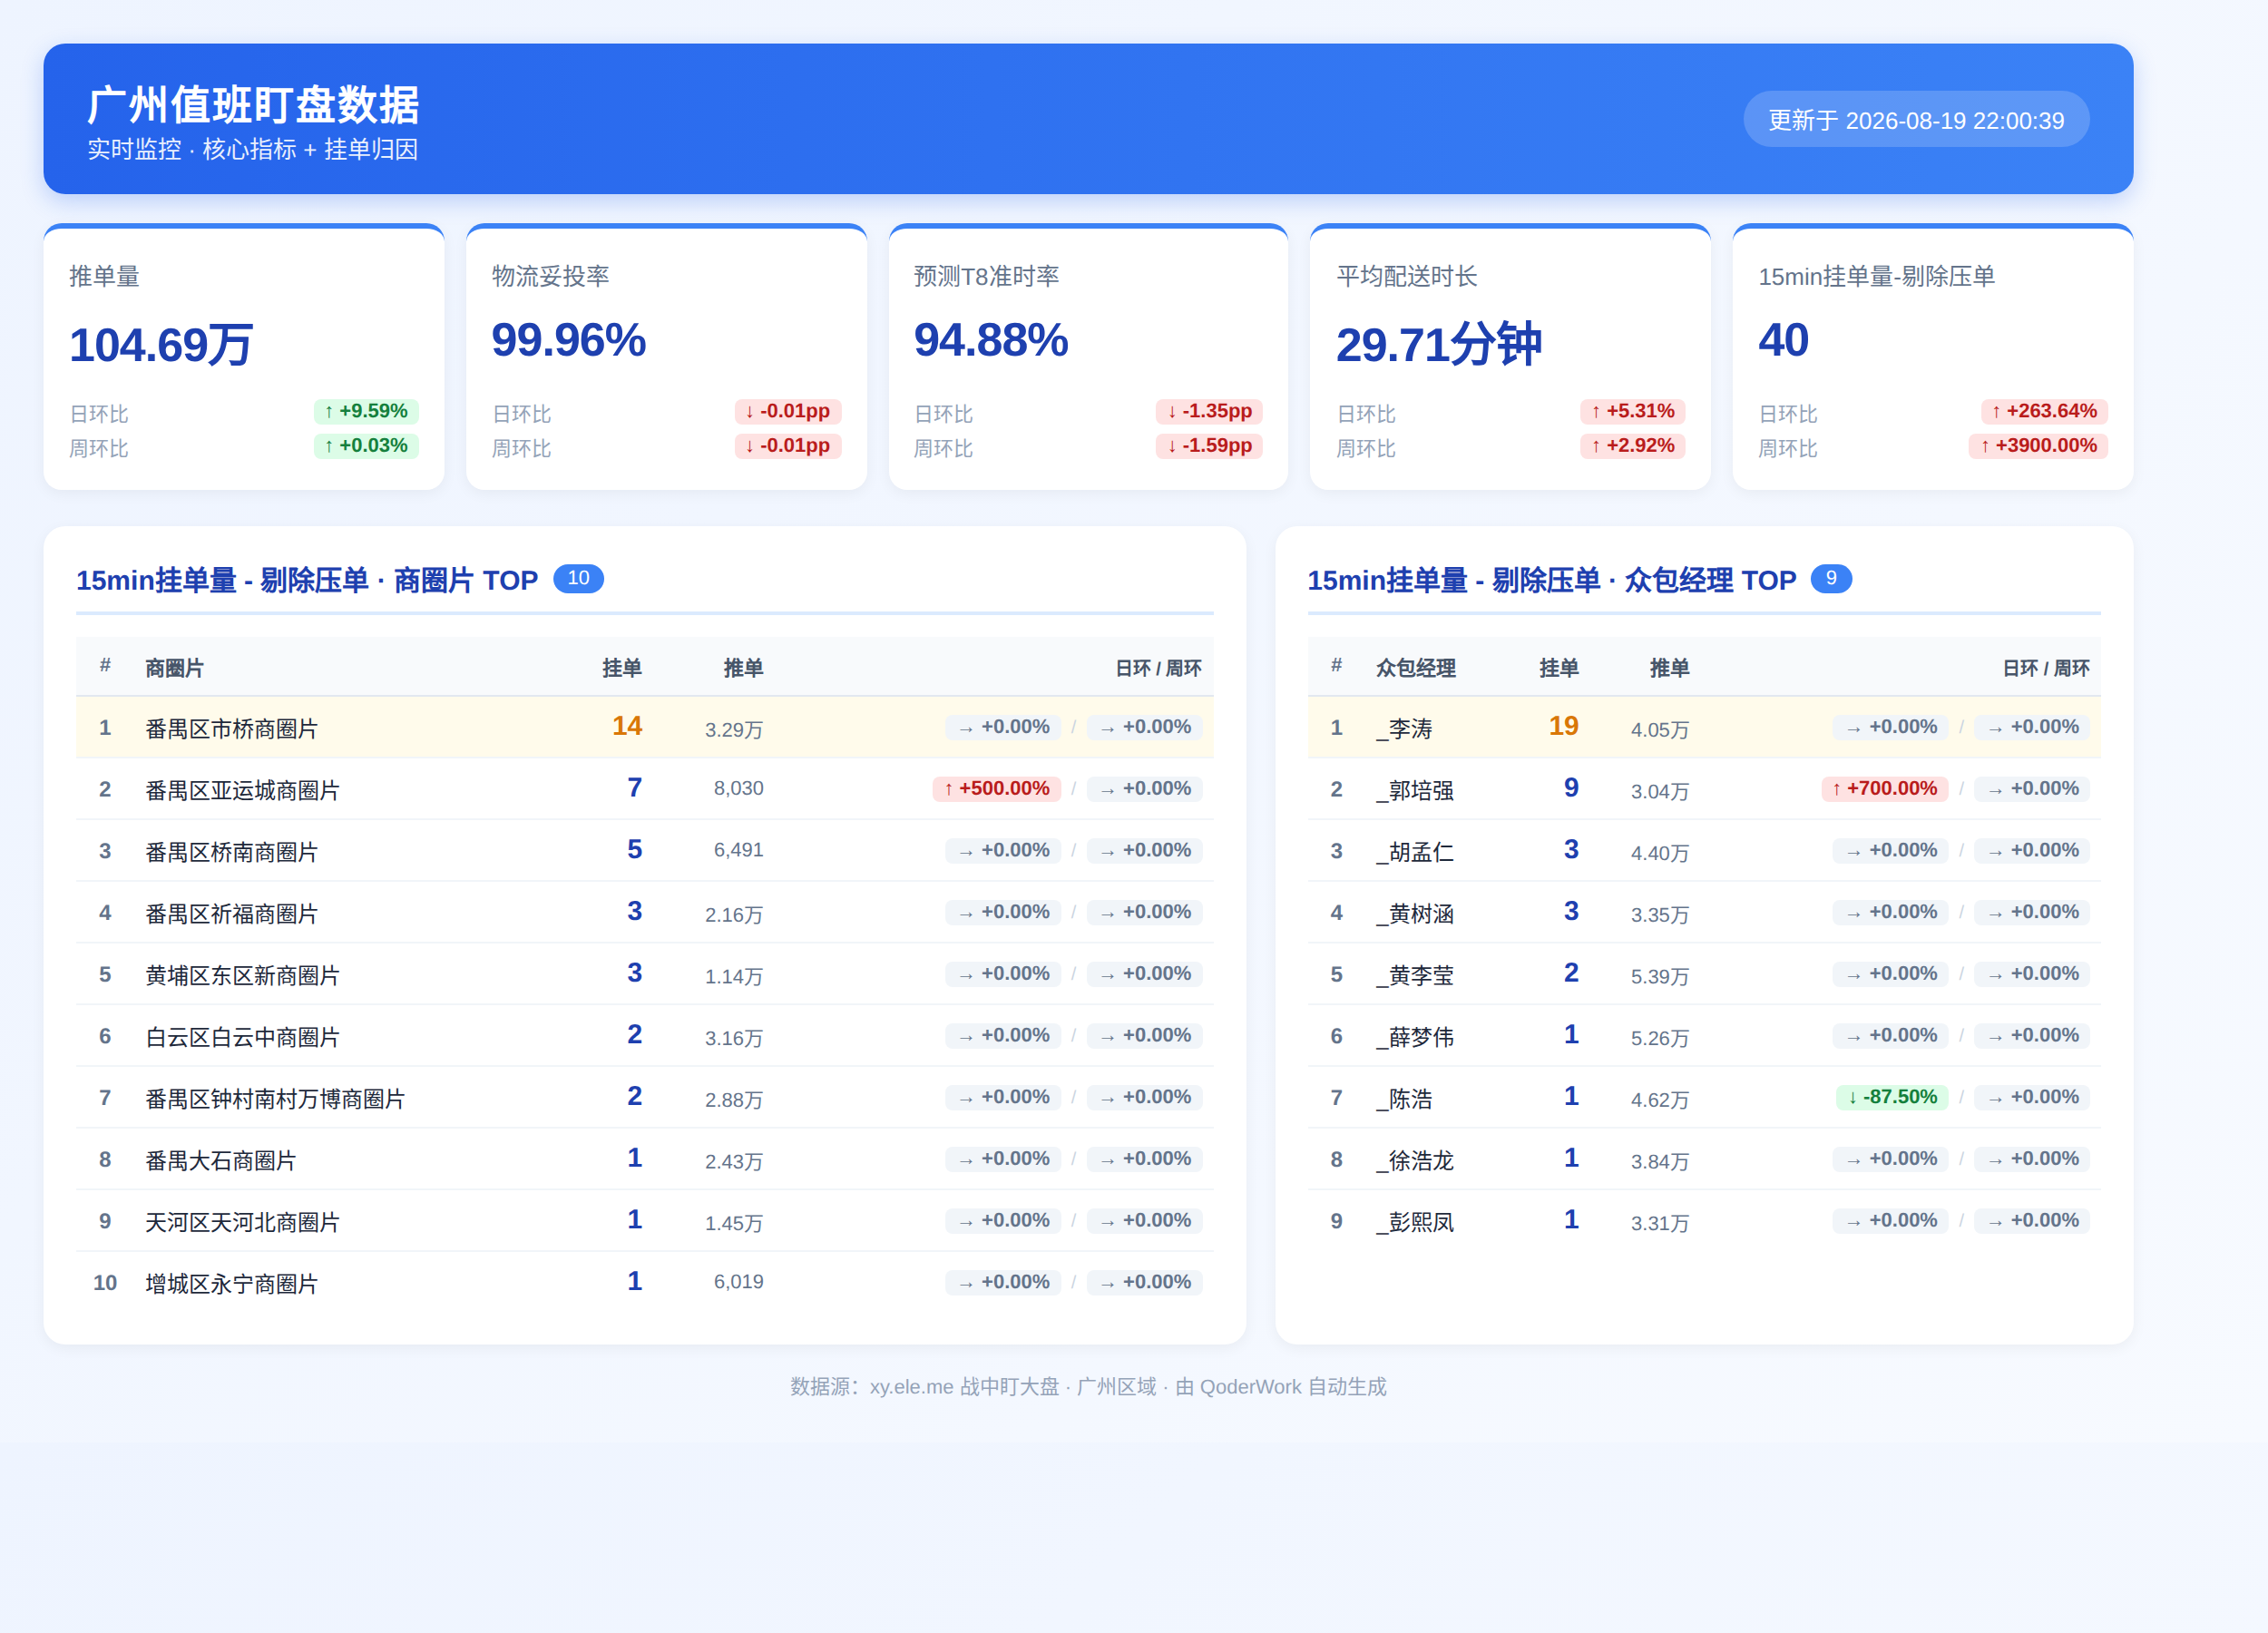Click the +3900.00% 周环比 badge
The image size is (2268, 1633).
tap(2038, 445)
